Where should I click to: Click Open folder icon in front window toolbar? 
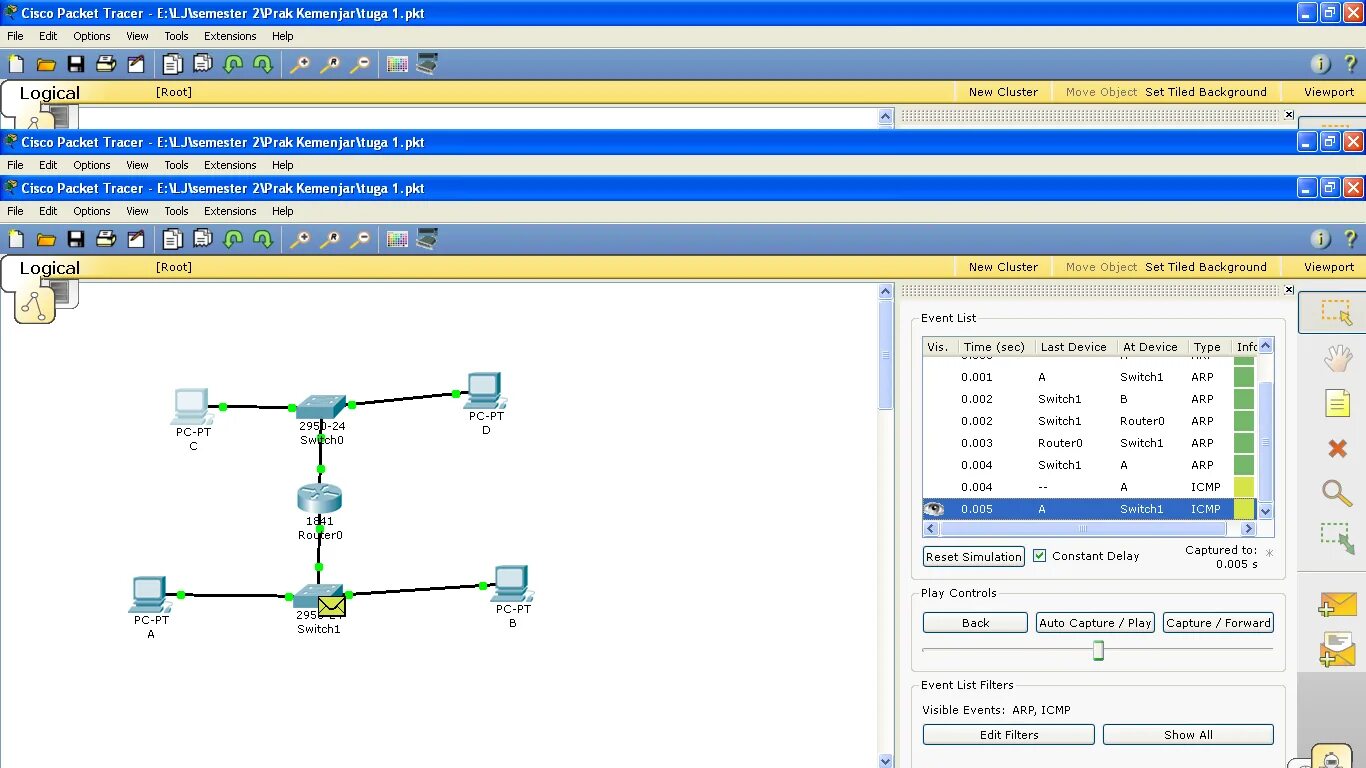46,239
